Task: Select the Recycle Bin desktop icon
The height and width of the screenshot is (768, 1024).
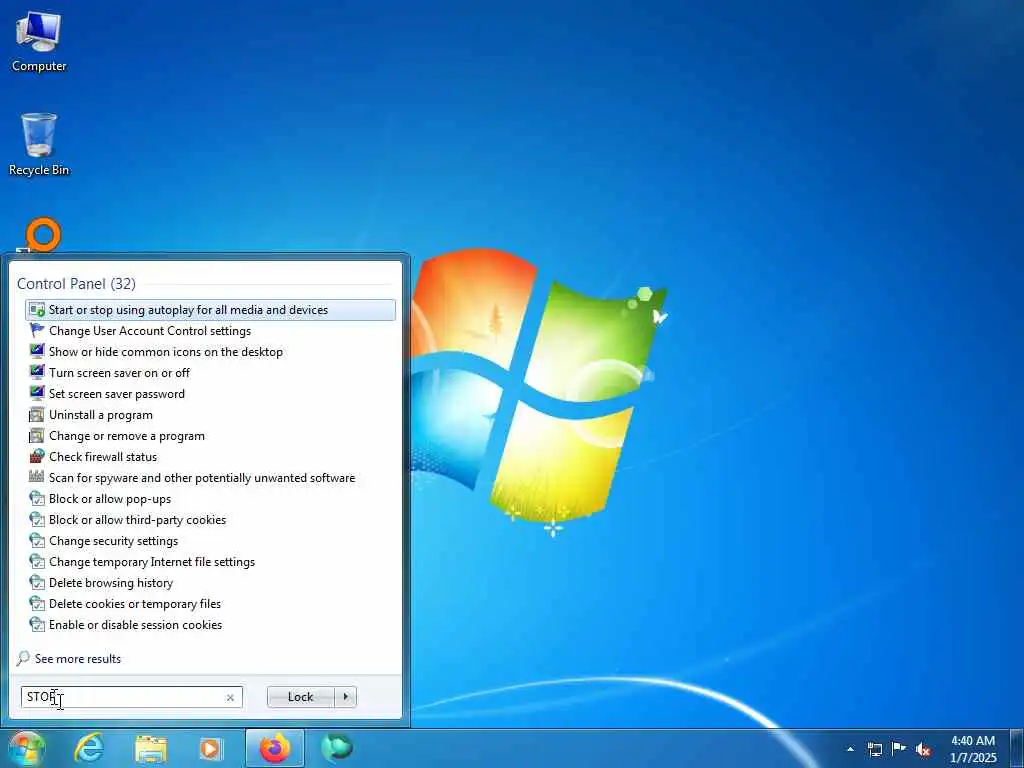Action: [39, 145]
